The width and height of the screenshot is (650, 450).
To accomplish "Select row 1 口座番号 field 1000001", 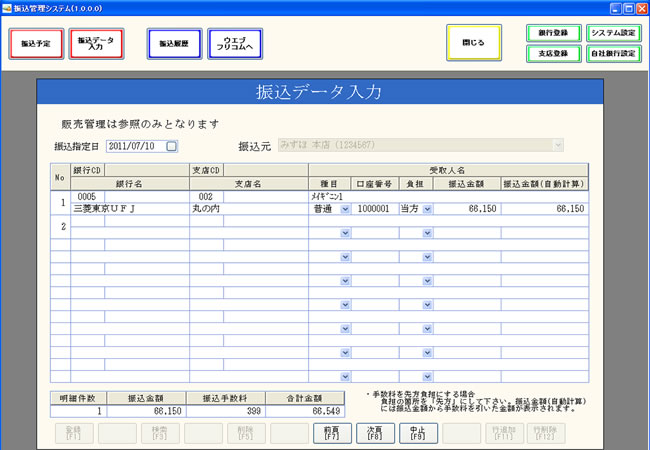I will coord(373,210).
